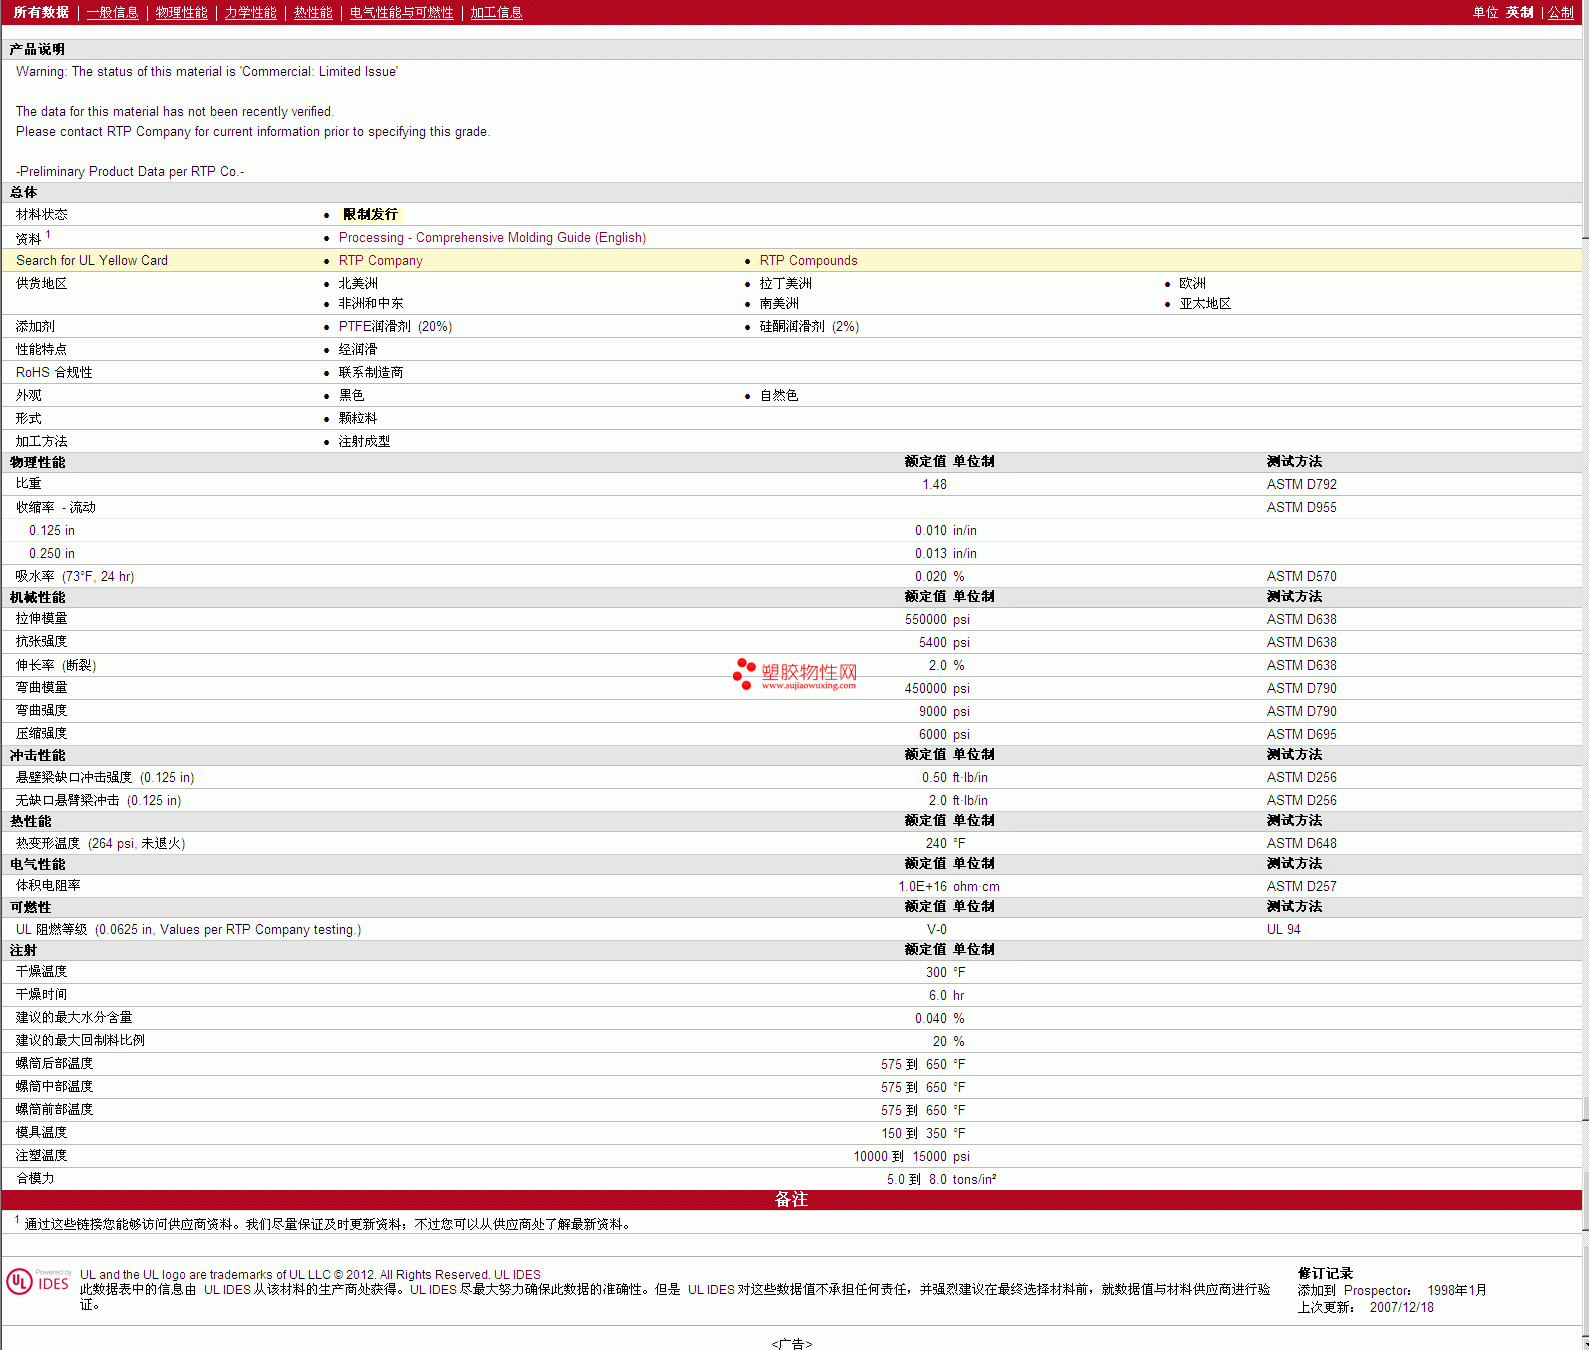
Task: Select 英制 (imperial) units
Action: 1519,12
